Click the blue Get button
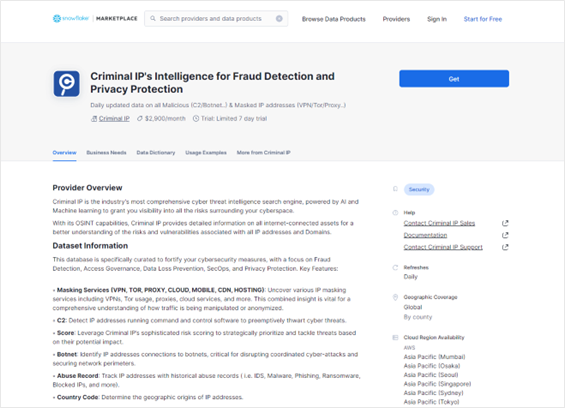This screenshot has width=565, height=408. 454,79
